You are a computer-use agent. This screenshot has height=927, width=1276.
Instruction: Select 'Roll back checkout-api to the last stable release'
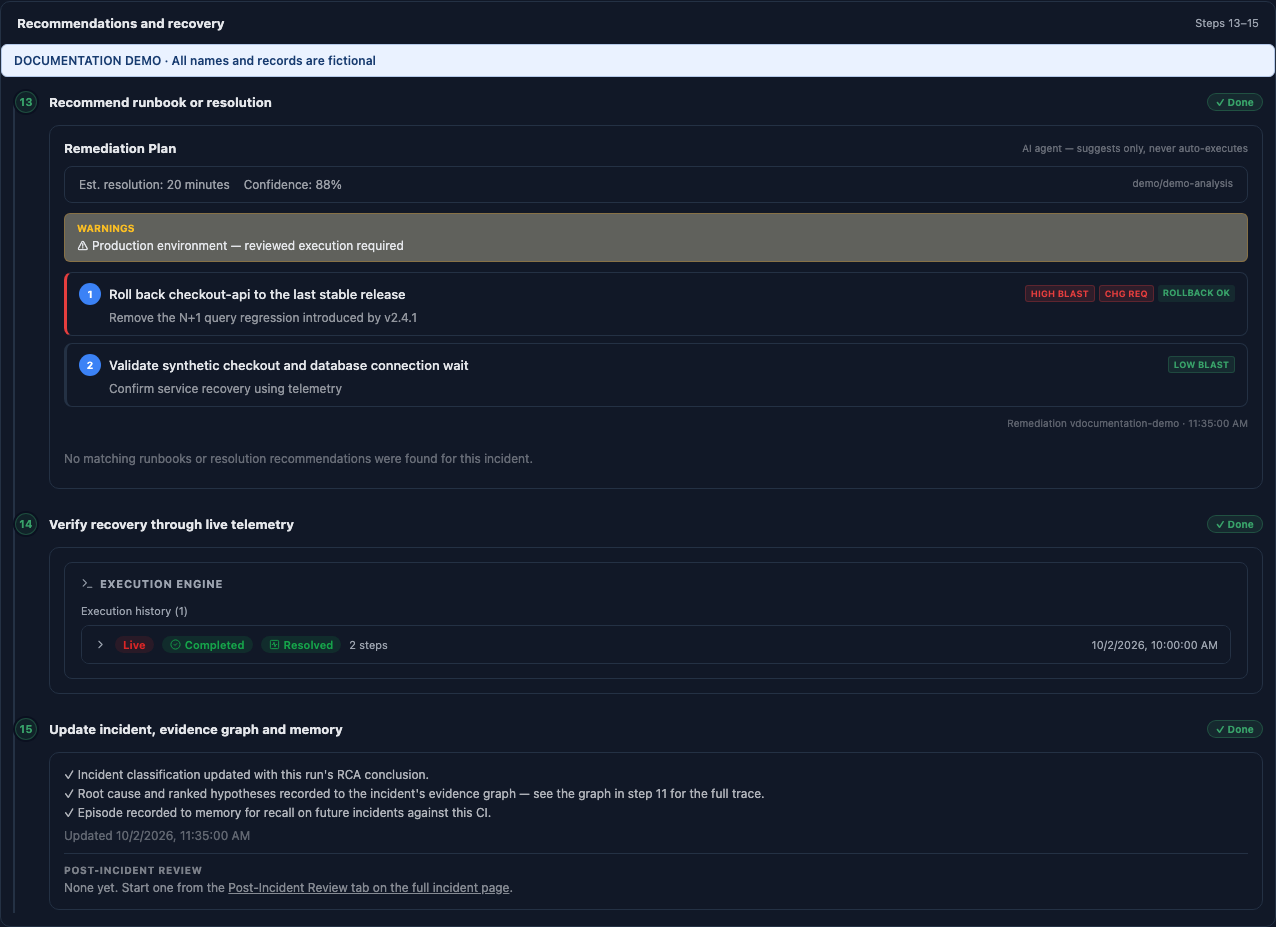click(257, 294)
